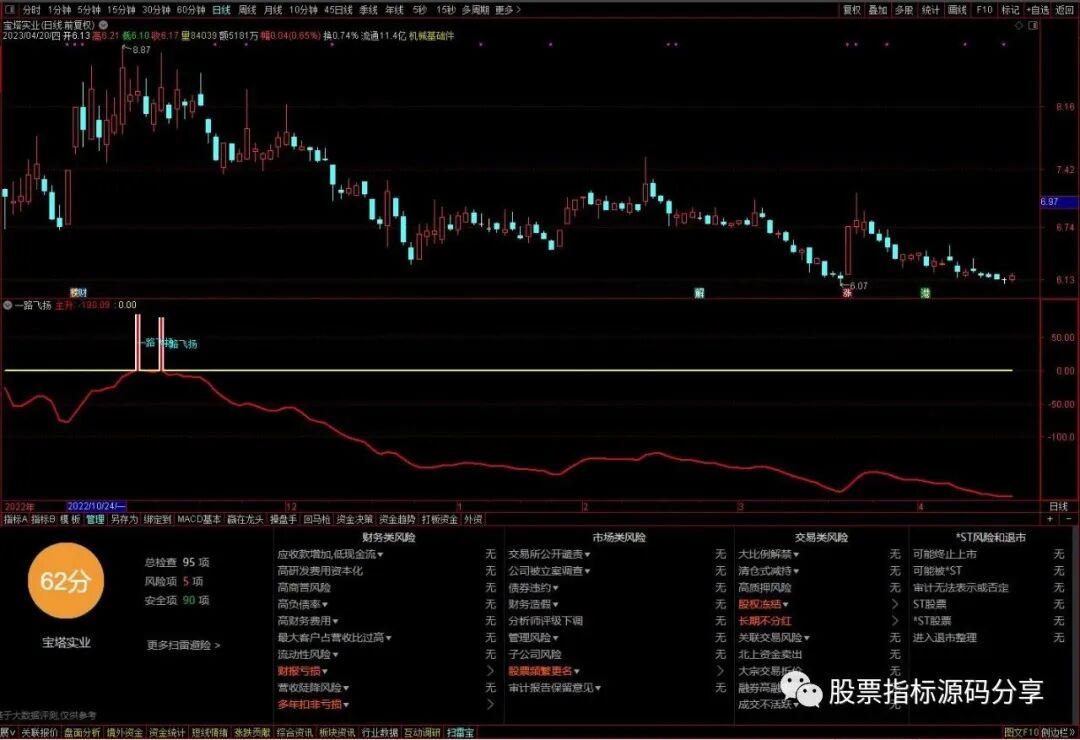
Task: Expand the 高财务费用 risk item
Action: coord(308,621)
